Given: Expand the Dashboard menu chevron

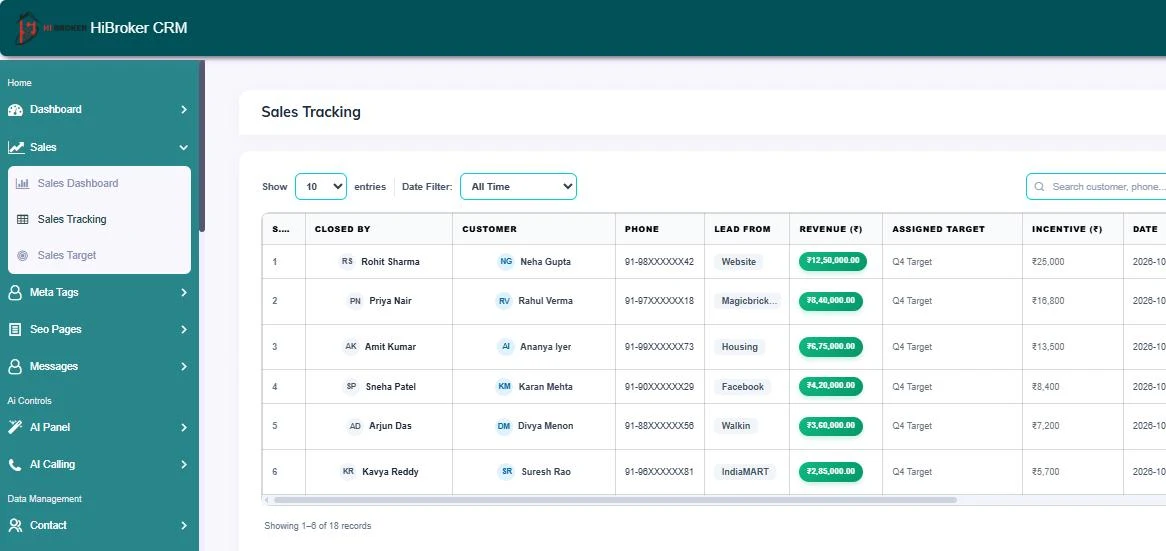Looking at the screenshot, I should tap(184, 110).
